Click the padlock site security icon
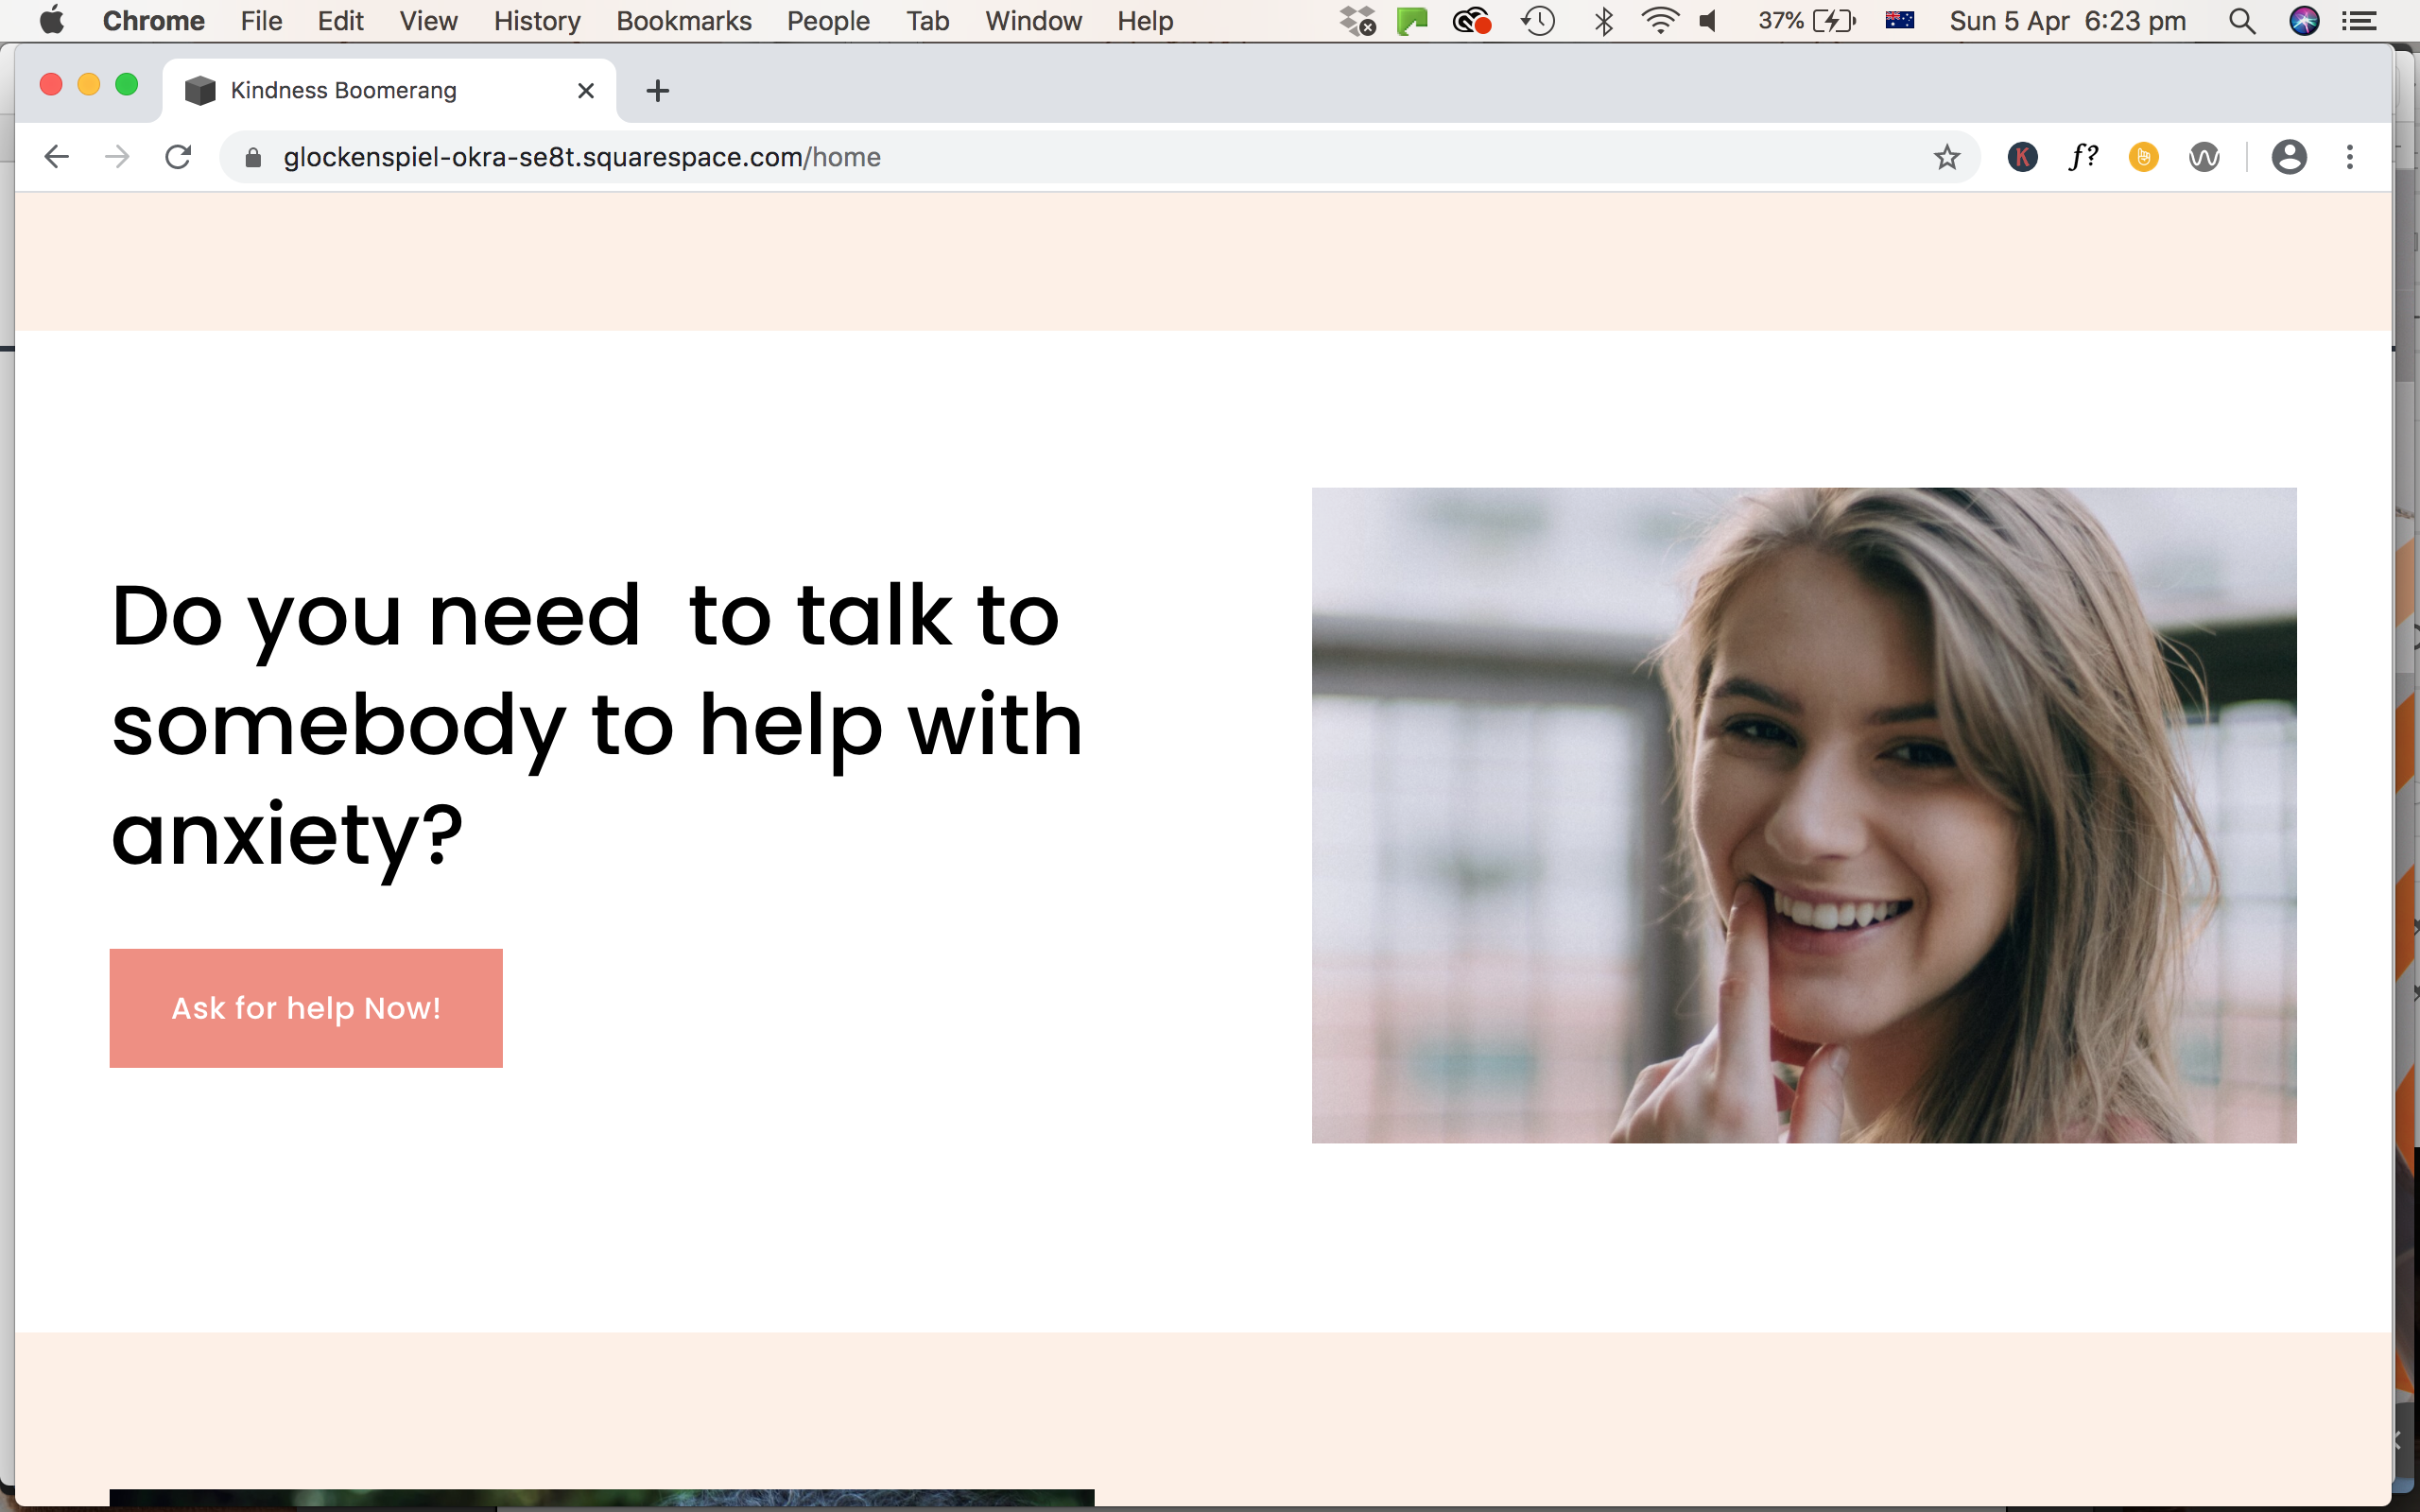The image size is (2420, 1512). coord(251,156)
